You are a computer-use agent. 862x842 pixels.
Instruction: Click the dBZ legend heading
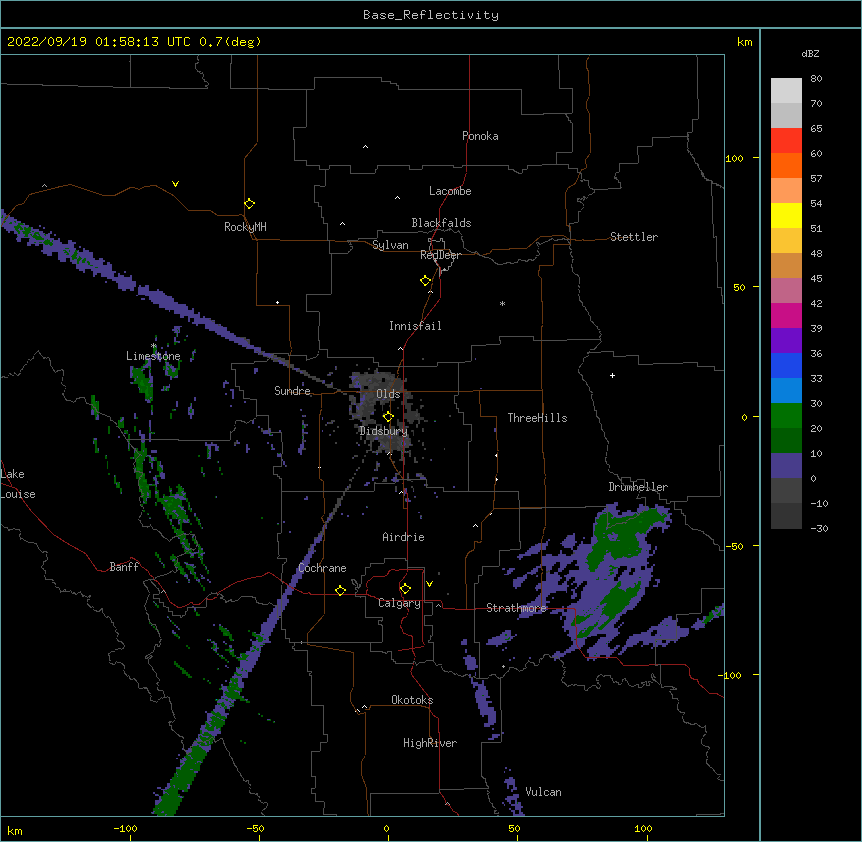pyautogui.click(x=810, y=54)
